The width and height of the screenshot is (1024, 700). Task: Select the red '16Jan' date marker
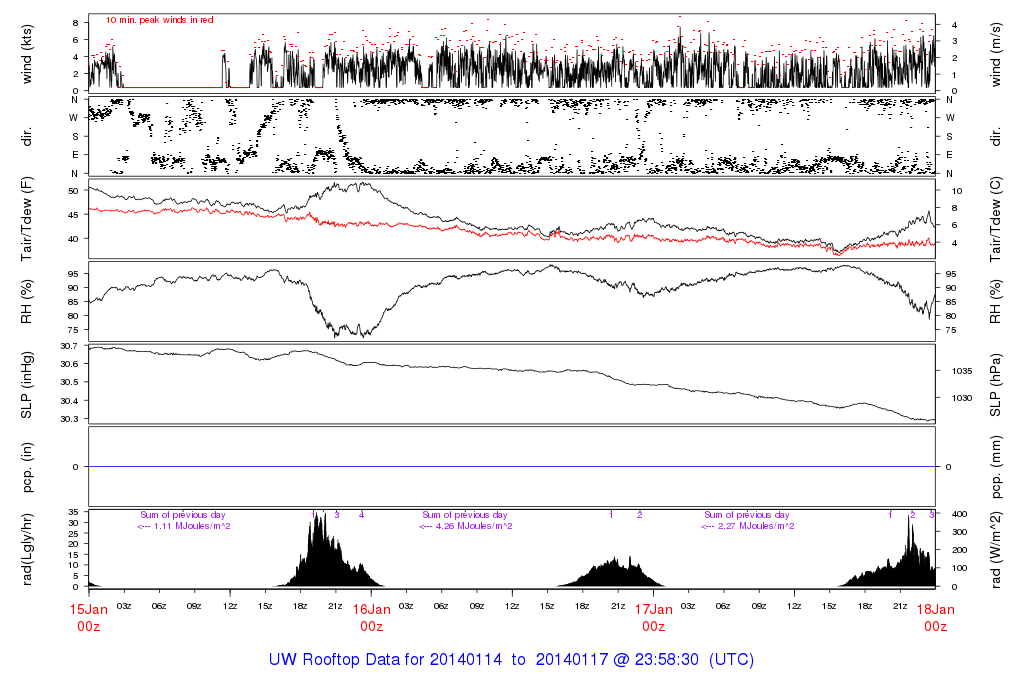(371, 608)
